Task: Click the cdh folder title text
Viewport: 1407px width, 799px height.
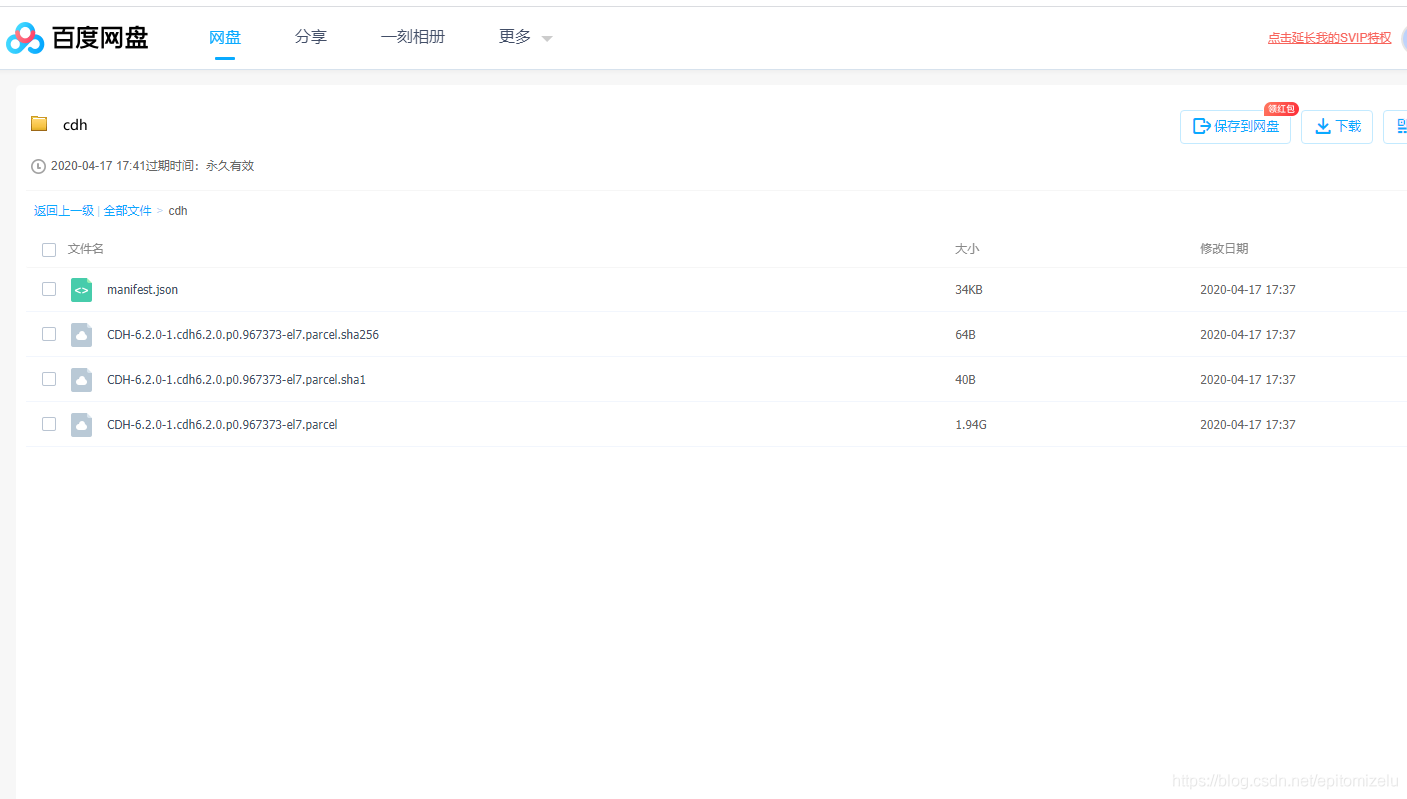Action: pos(75,125)
